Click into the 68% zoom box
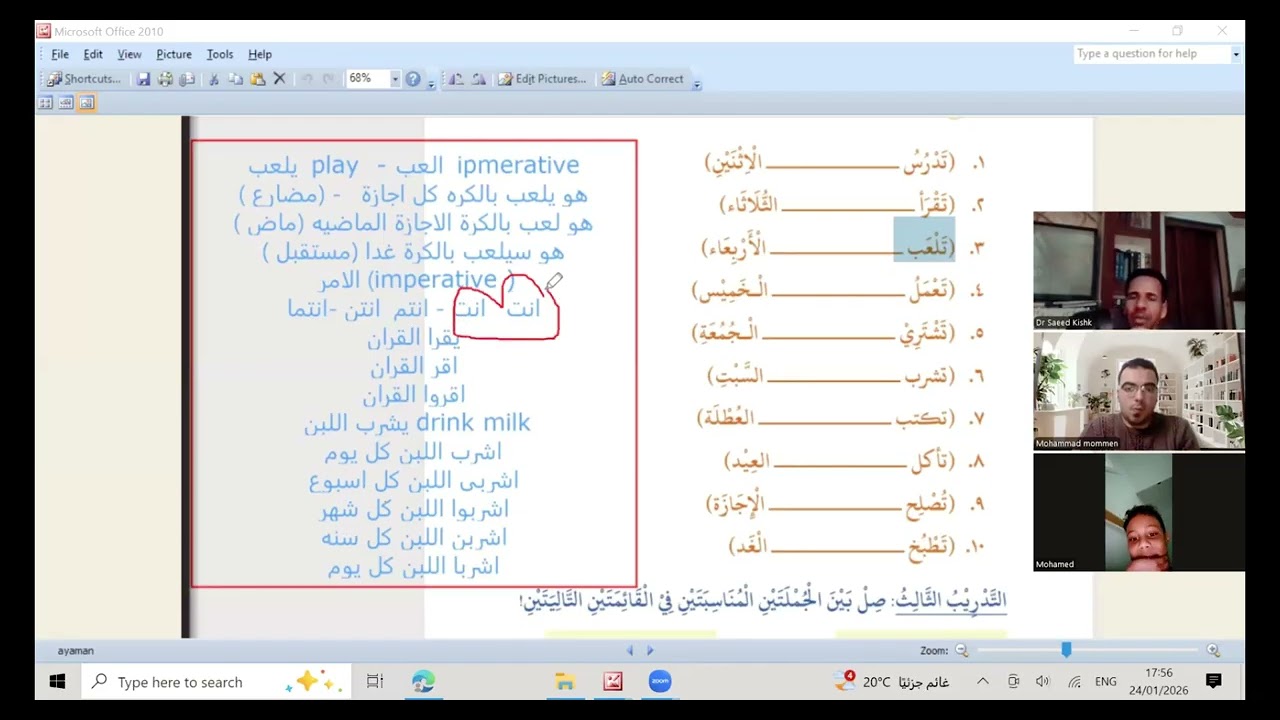The width and height of the screenshot is (1280, 720). click(367, 79)
